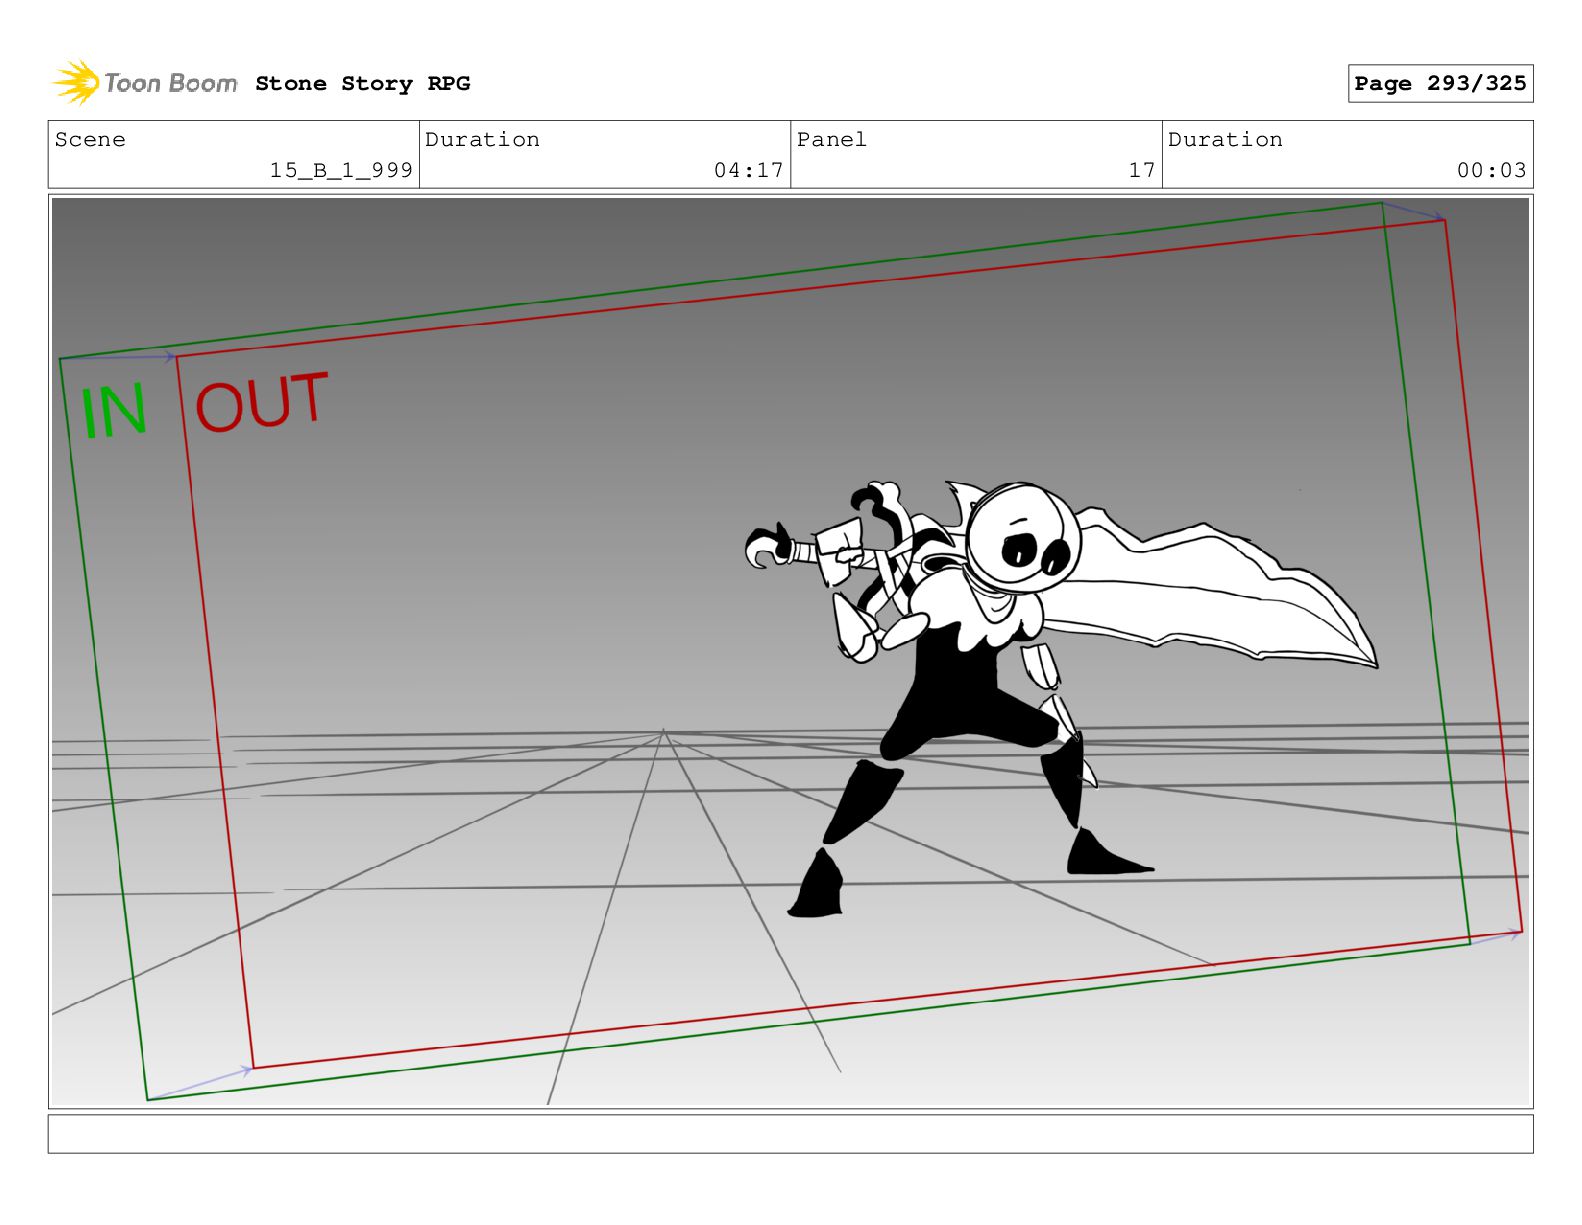Click the panel number 17
Image resolution: width=1582 pixels, height=1225 pixels.
[1142, 170]
